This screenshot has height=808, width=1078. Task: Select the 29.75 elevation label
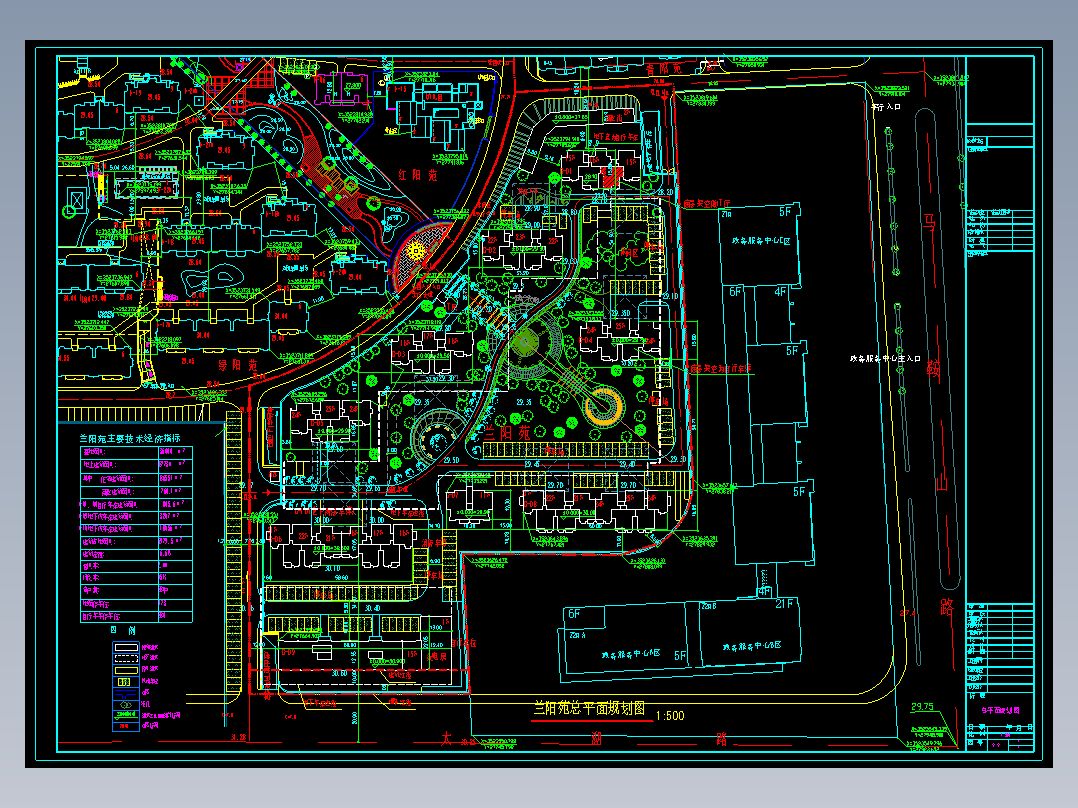coord(922,706)
